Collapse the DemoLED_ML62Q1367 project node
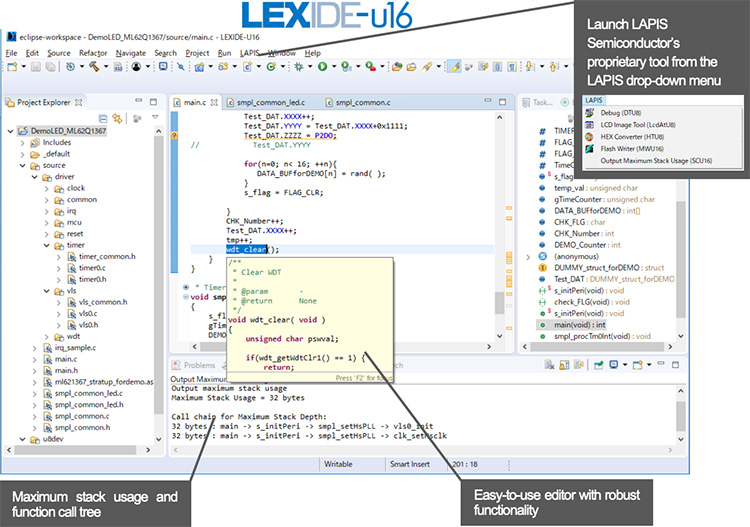750x527 pixels. pos(11,131)
